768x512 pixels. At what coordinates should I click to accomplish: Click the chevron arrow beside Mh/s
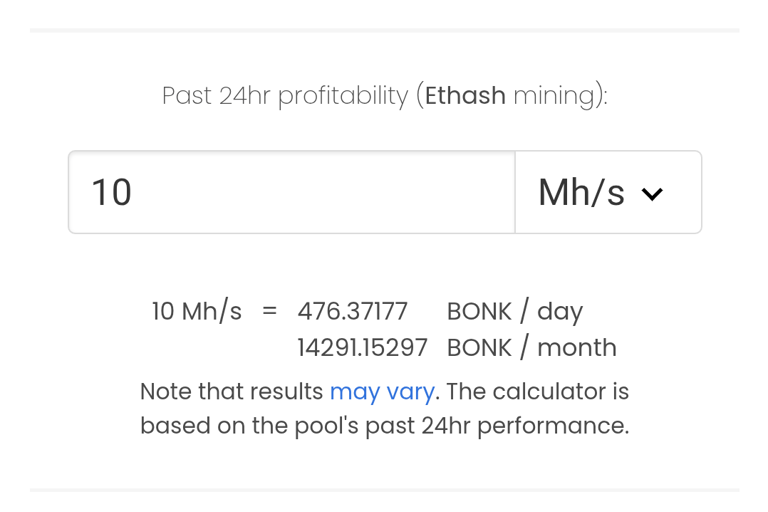pyautogui.click(x=652, y=194)
